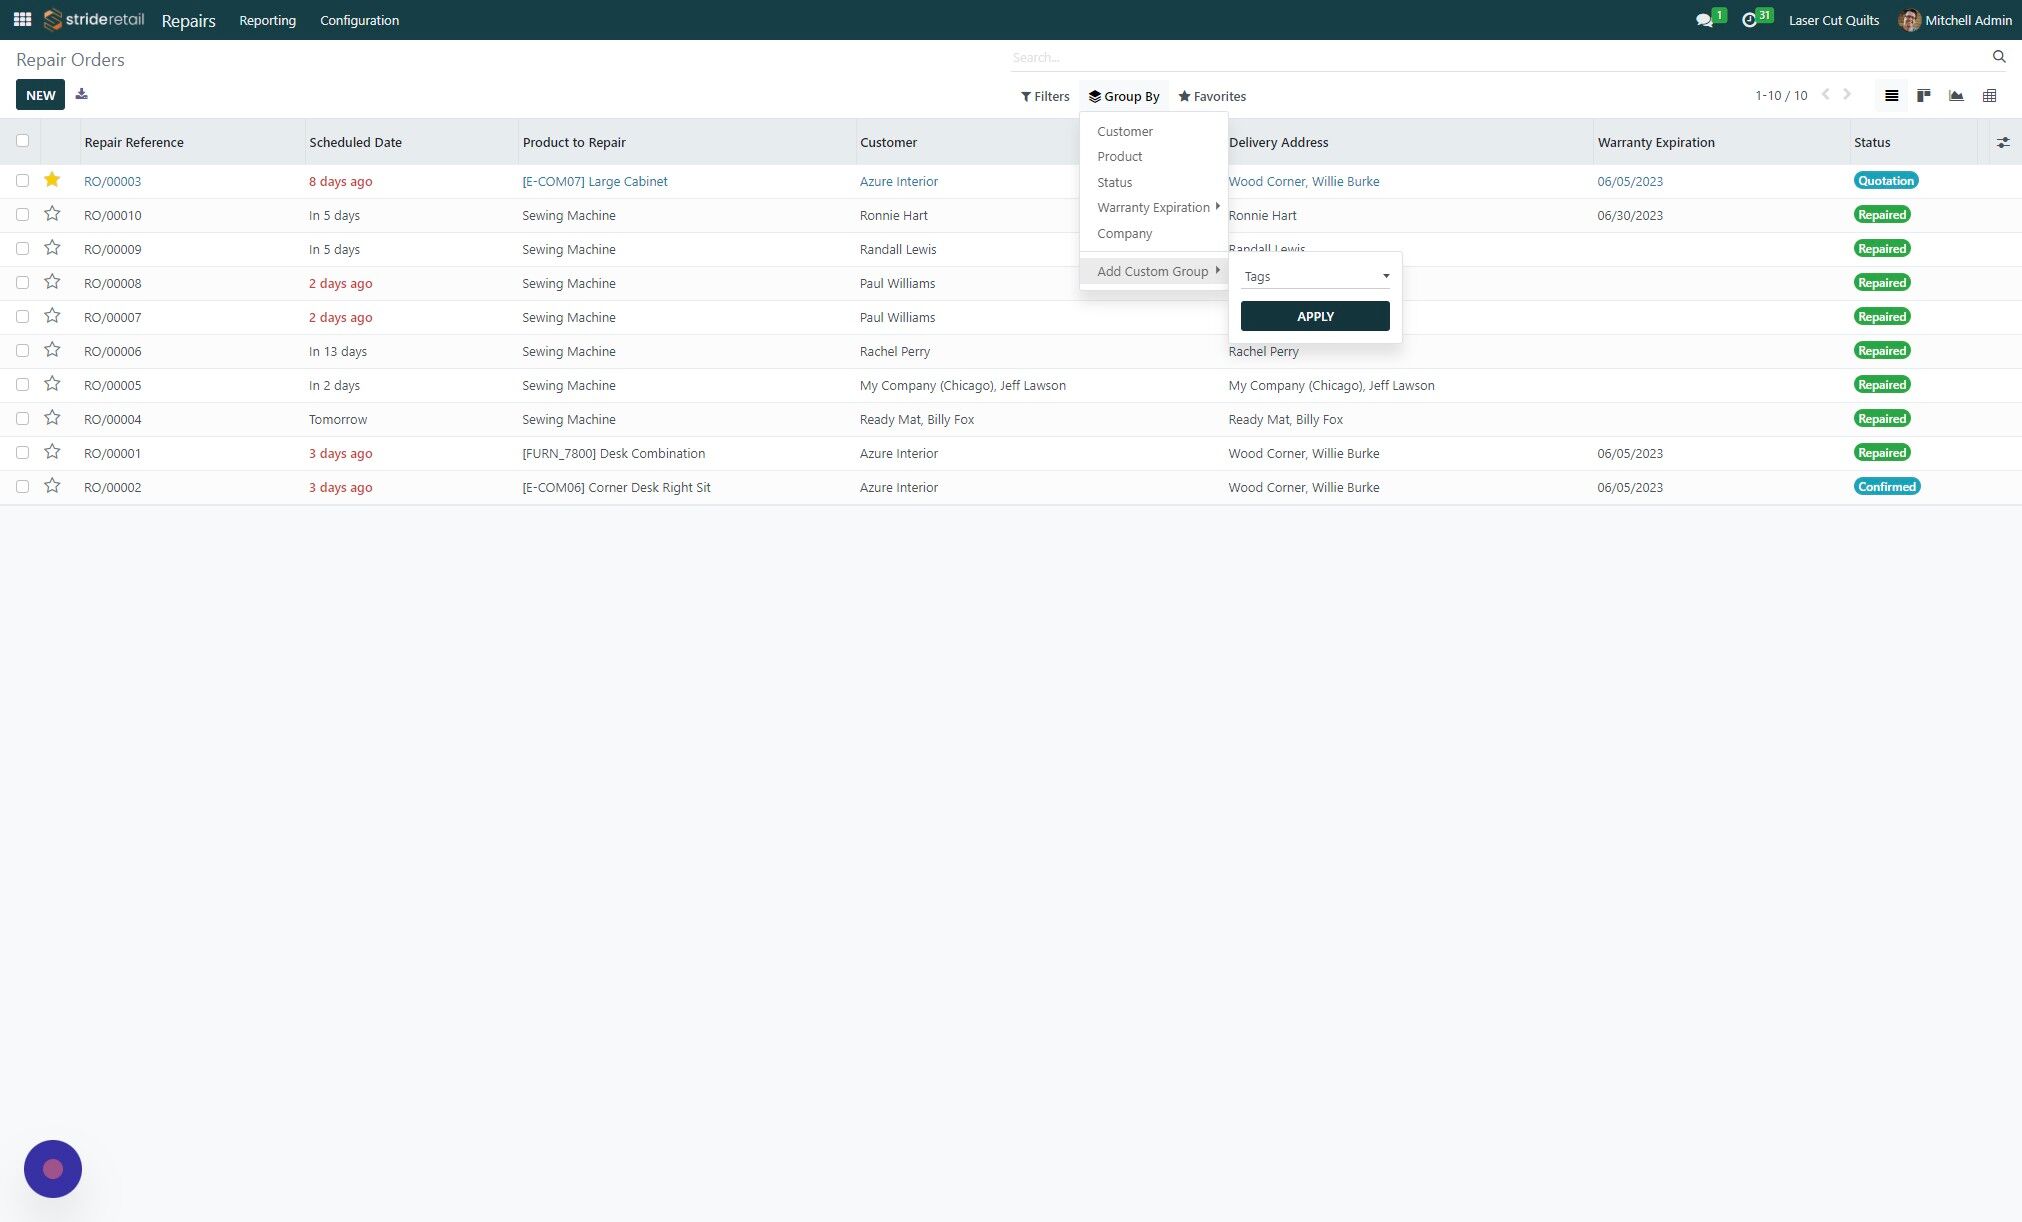Expand Add Custom Group submenu
2022x1222 pixels.
(1154, 271)
